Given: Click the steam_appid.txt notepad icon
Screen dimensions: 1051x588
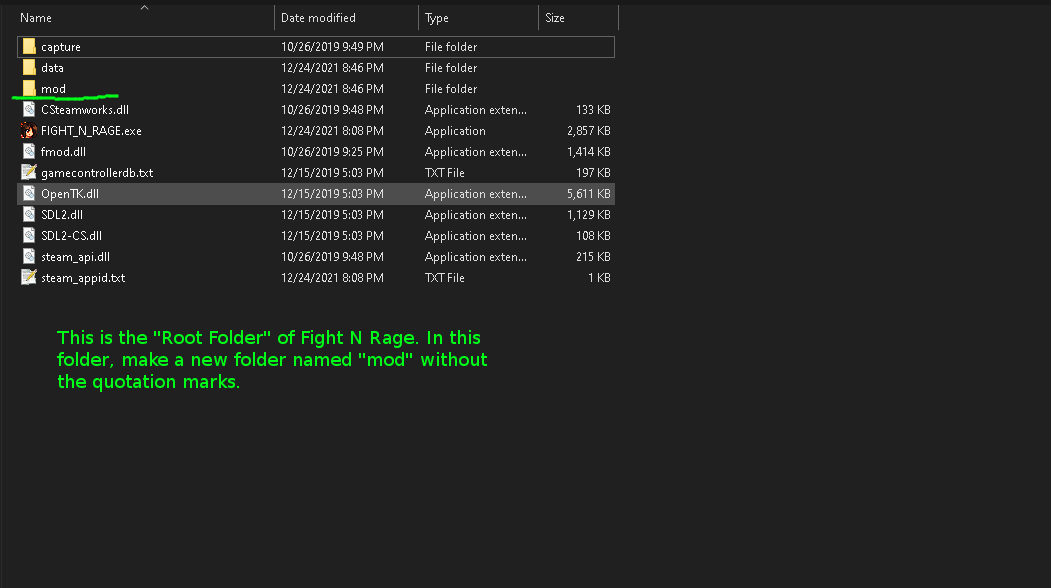Looking at the screenshot, I should point(29,277).
